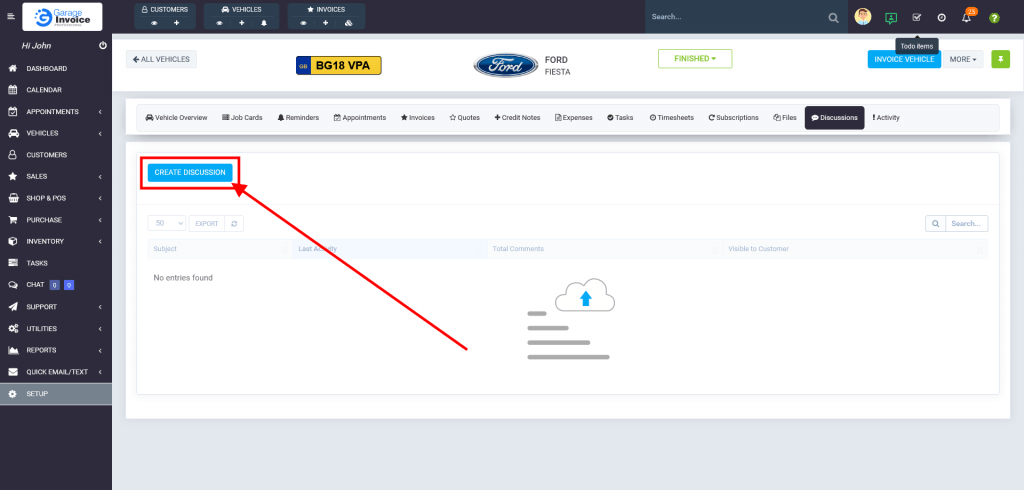
Task: Expand the Utilities sidebar menu
Action: (x=56, y=329)
